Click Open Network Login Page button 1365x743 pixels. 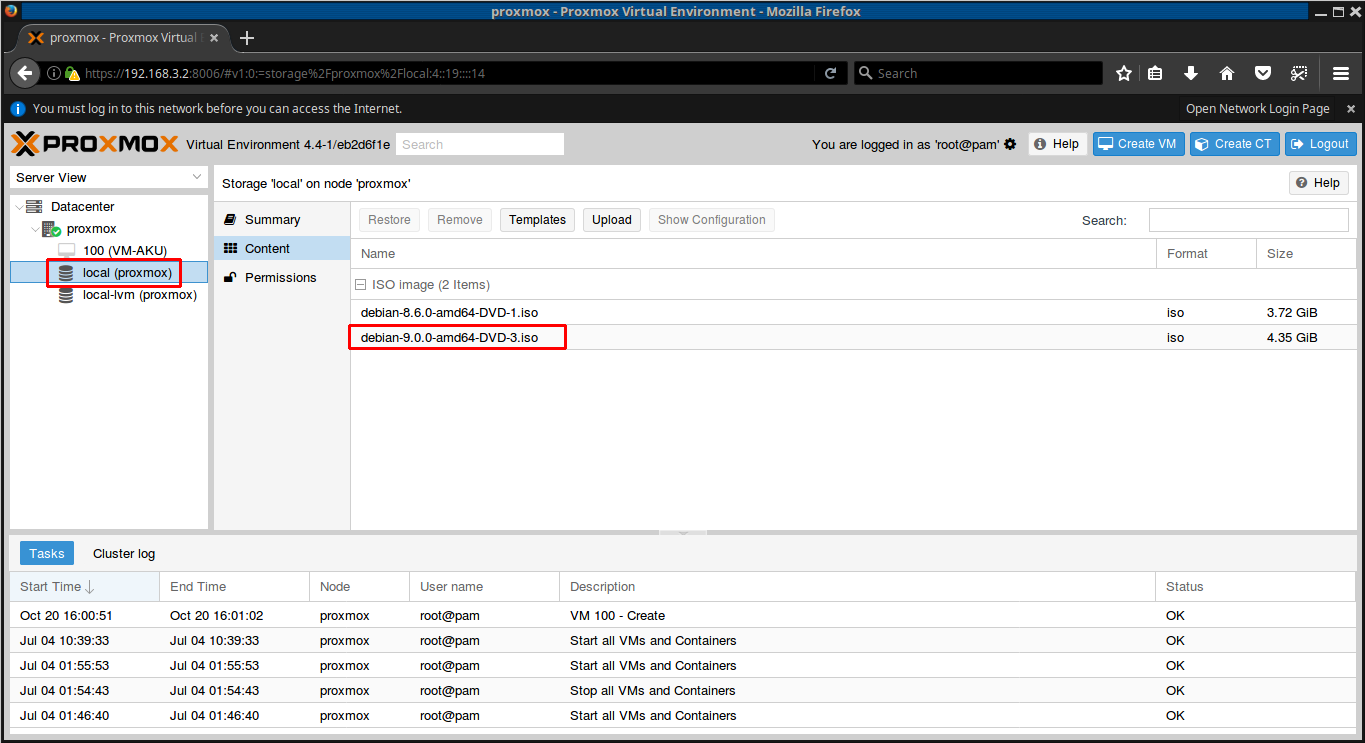point(1258,108)
